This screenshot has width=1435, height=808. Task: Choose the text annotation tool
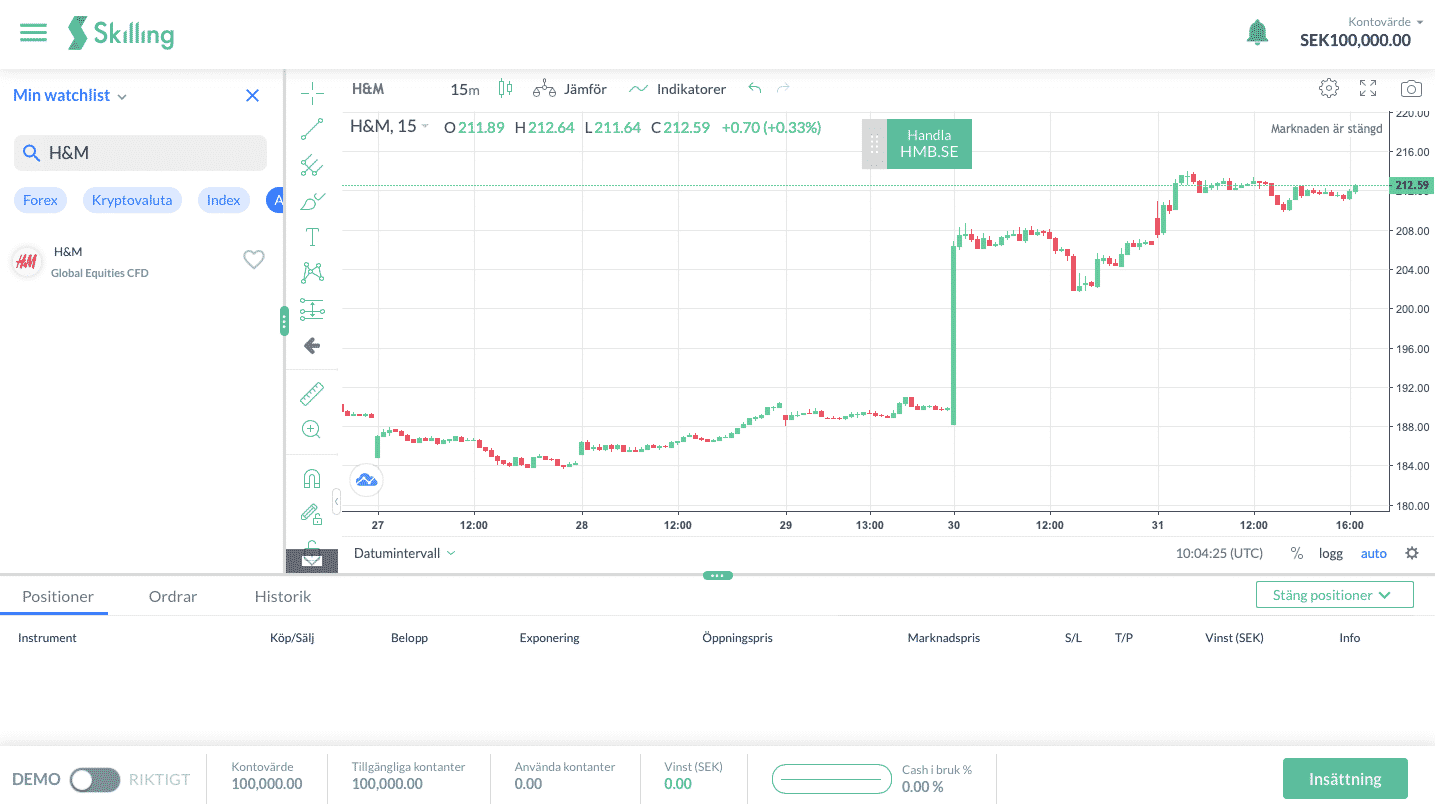tap(312, 237)
